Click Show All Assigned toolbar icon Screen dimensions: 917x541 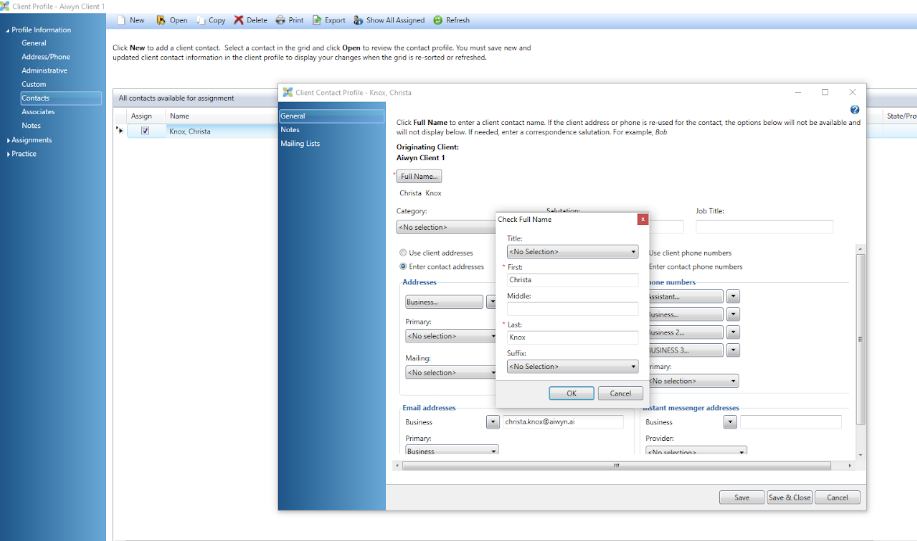pyautogui.click(x=358, y=20)
